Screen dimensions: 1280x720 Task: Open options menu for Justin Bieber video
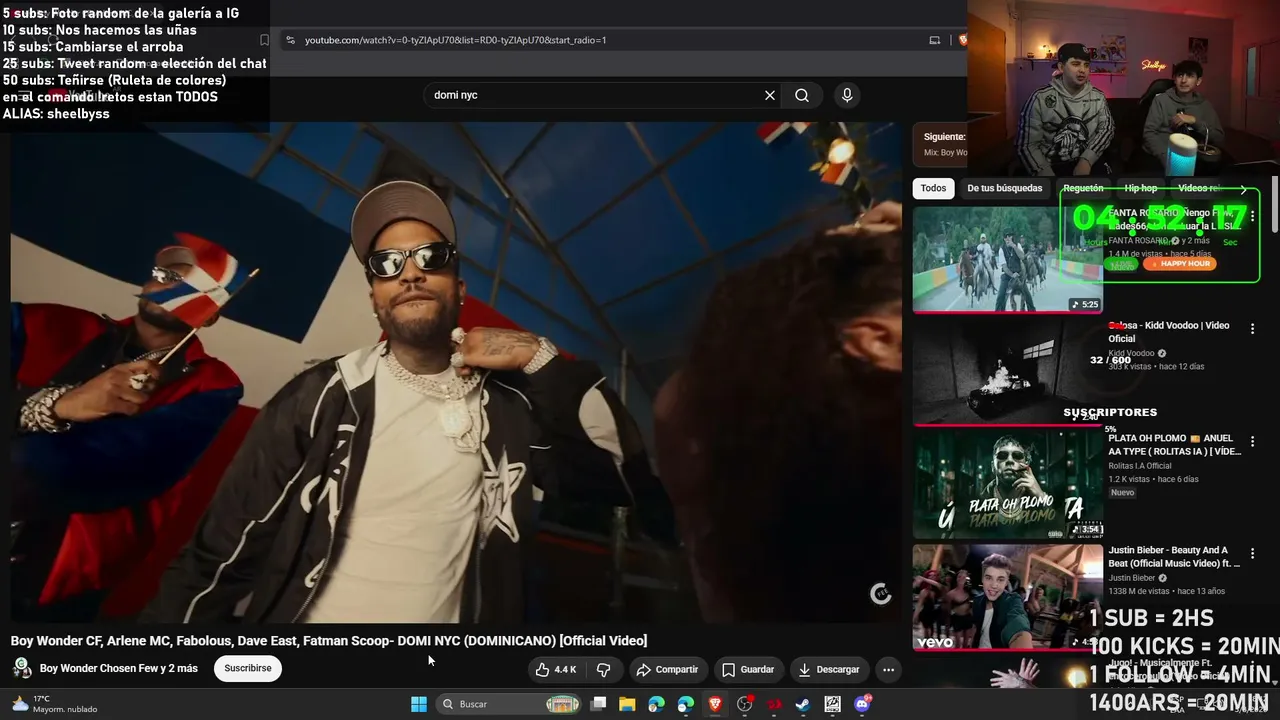point(1252,553)
